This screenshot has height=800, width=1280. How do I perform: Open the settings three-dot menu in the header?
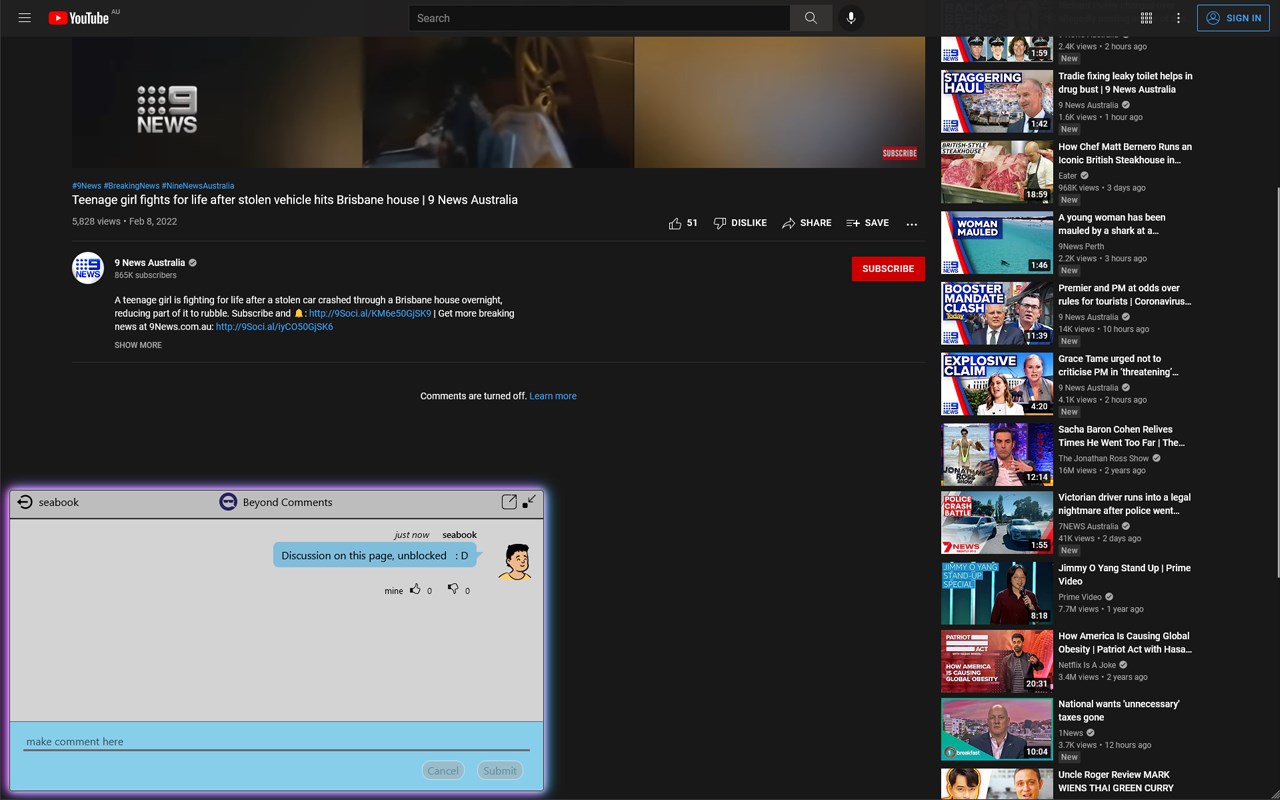coord(1178,18)
